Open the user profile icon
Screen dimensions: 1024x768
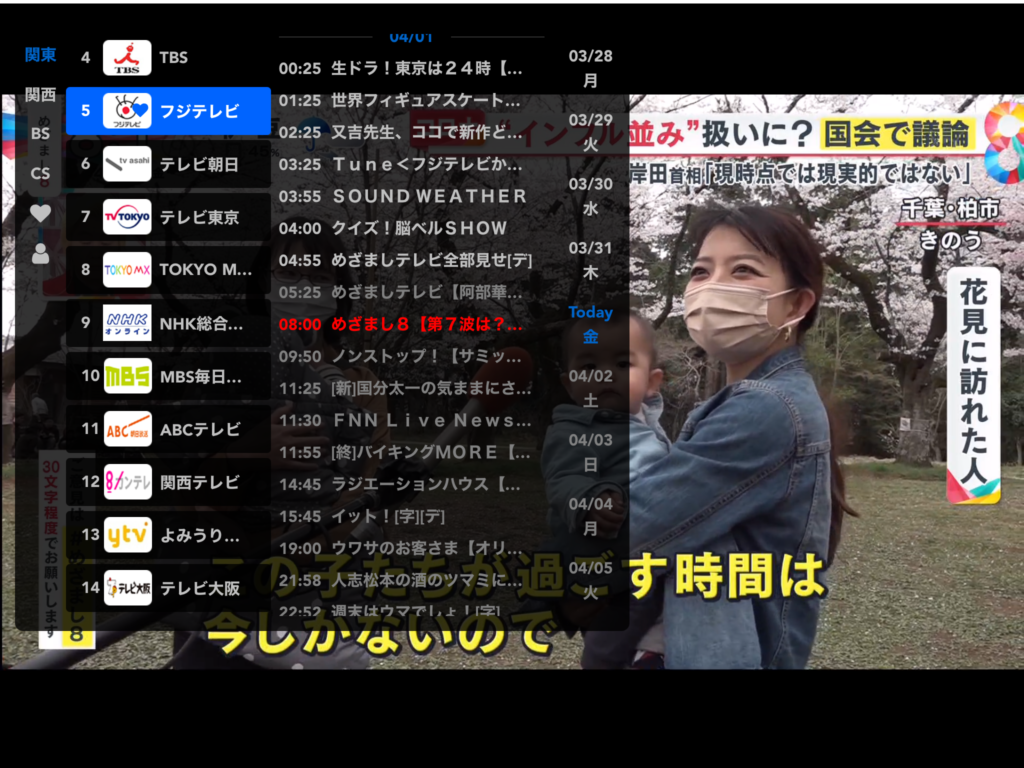[x=40, y=254]
